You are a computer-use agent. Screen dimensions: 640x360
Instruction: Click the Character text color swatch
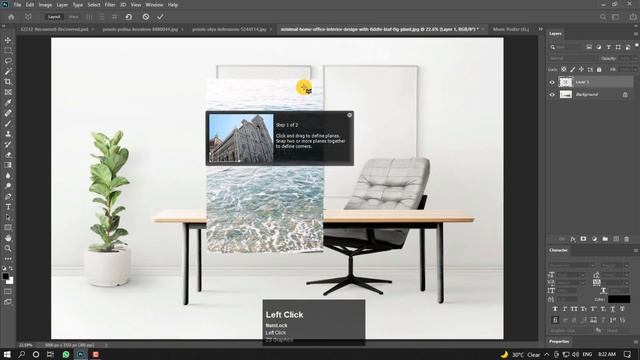point(619,299)
